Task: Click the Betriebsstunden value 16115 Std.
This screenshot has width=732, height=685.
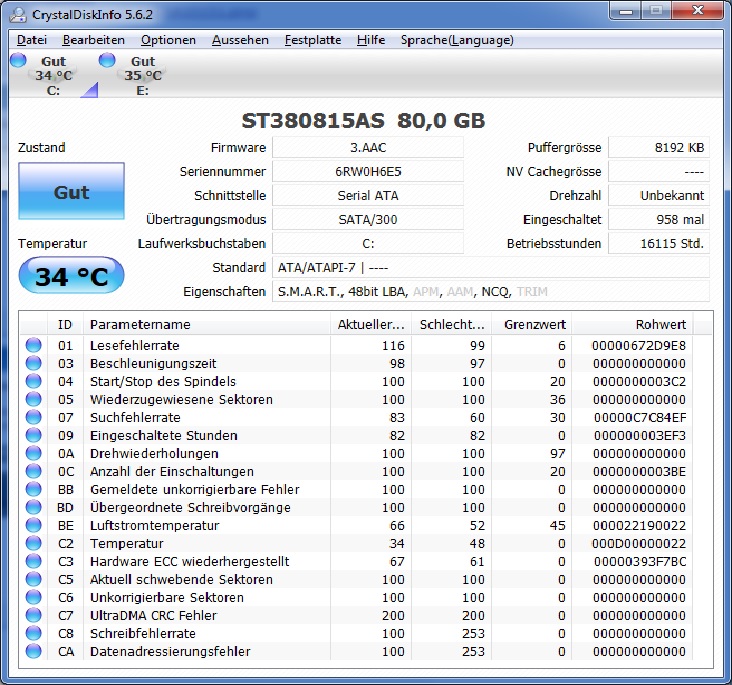Action: click(659, 243)
